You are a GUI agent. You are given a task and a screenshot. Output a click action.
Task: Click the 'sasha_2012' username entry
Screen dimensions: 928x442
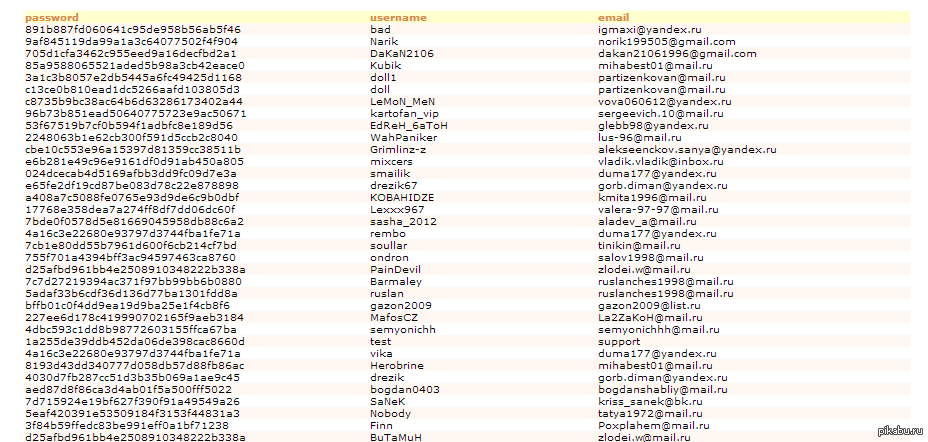[x=403, y=221]
